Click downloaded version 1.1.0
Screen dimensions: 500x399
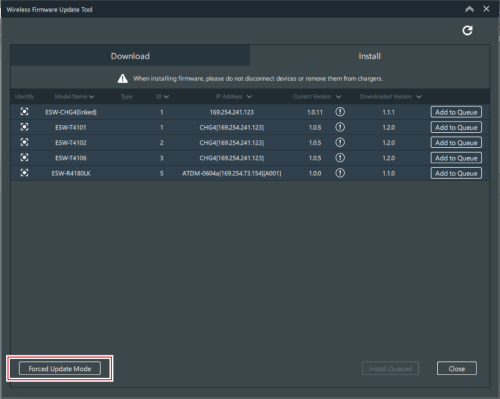(388, 173)
